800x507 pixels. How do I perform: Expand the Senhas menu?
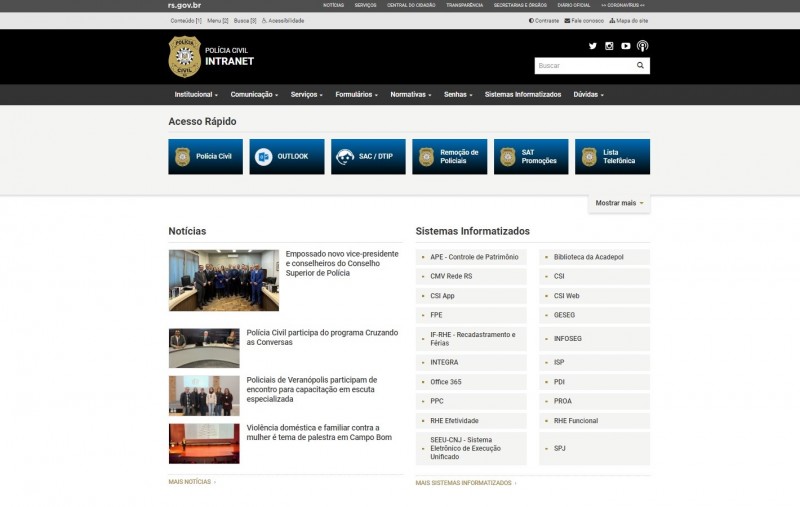458,94
